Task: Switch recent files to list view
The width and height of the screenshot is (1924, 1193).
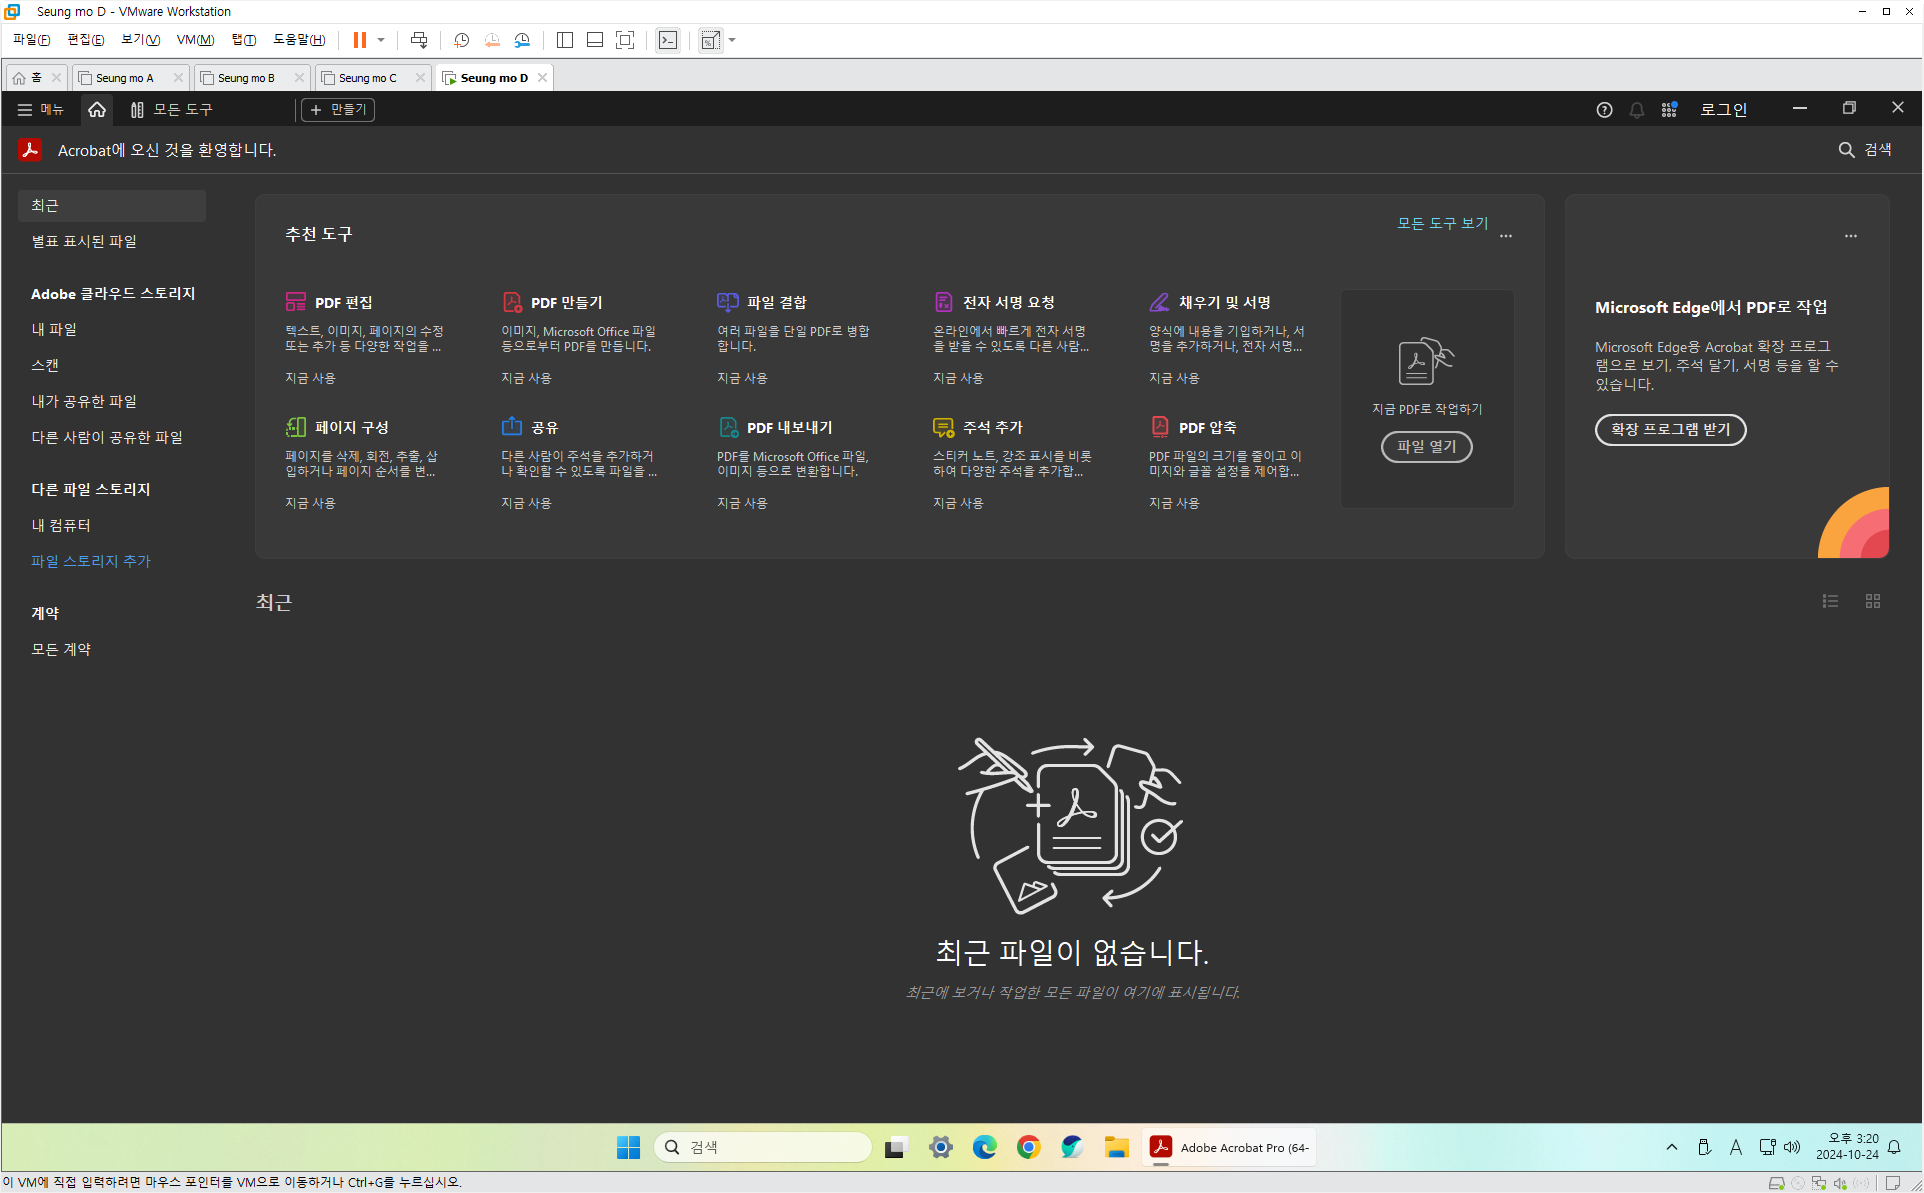Action: (x=1830, y=601)
